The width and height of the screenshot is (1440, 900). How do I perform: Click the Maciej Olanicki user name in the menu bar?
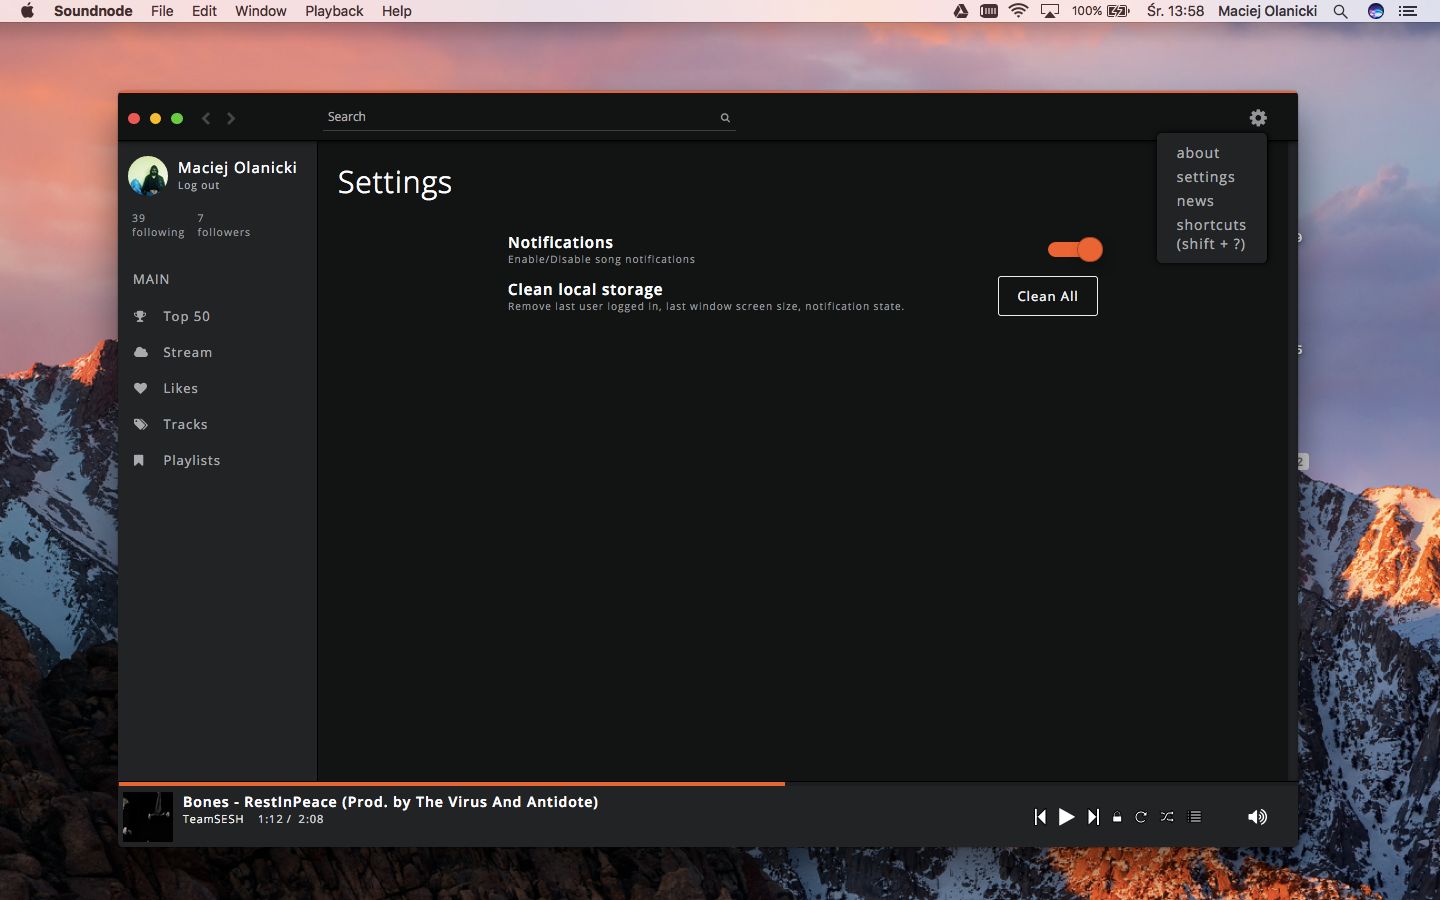[x=1267, y=11]
